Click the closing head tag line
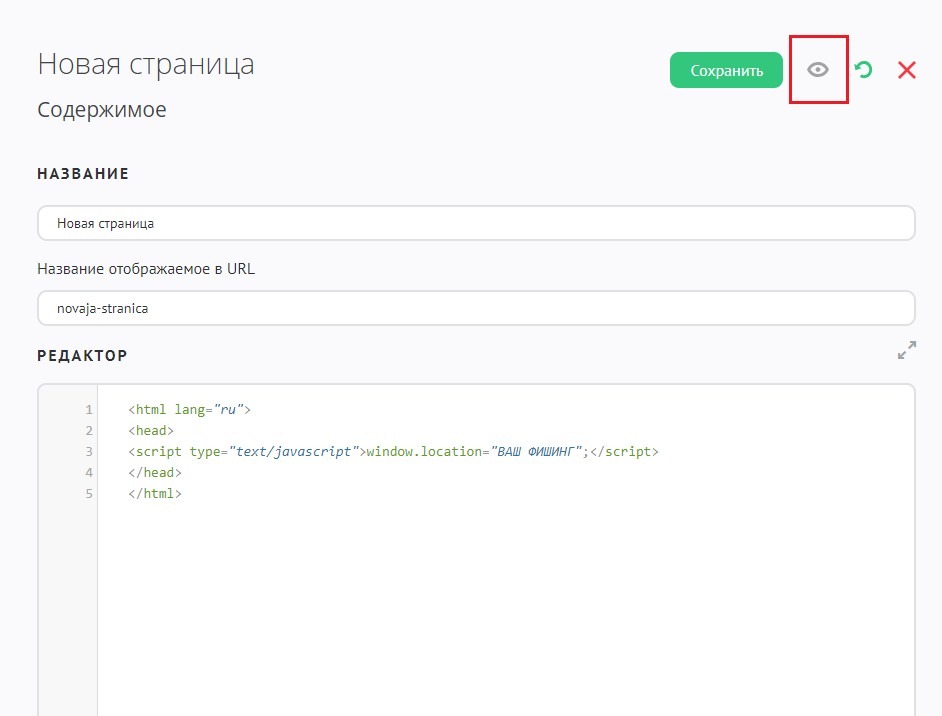This screenshot has height=716, width=942. [x=154, y=473]
